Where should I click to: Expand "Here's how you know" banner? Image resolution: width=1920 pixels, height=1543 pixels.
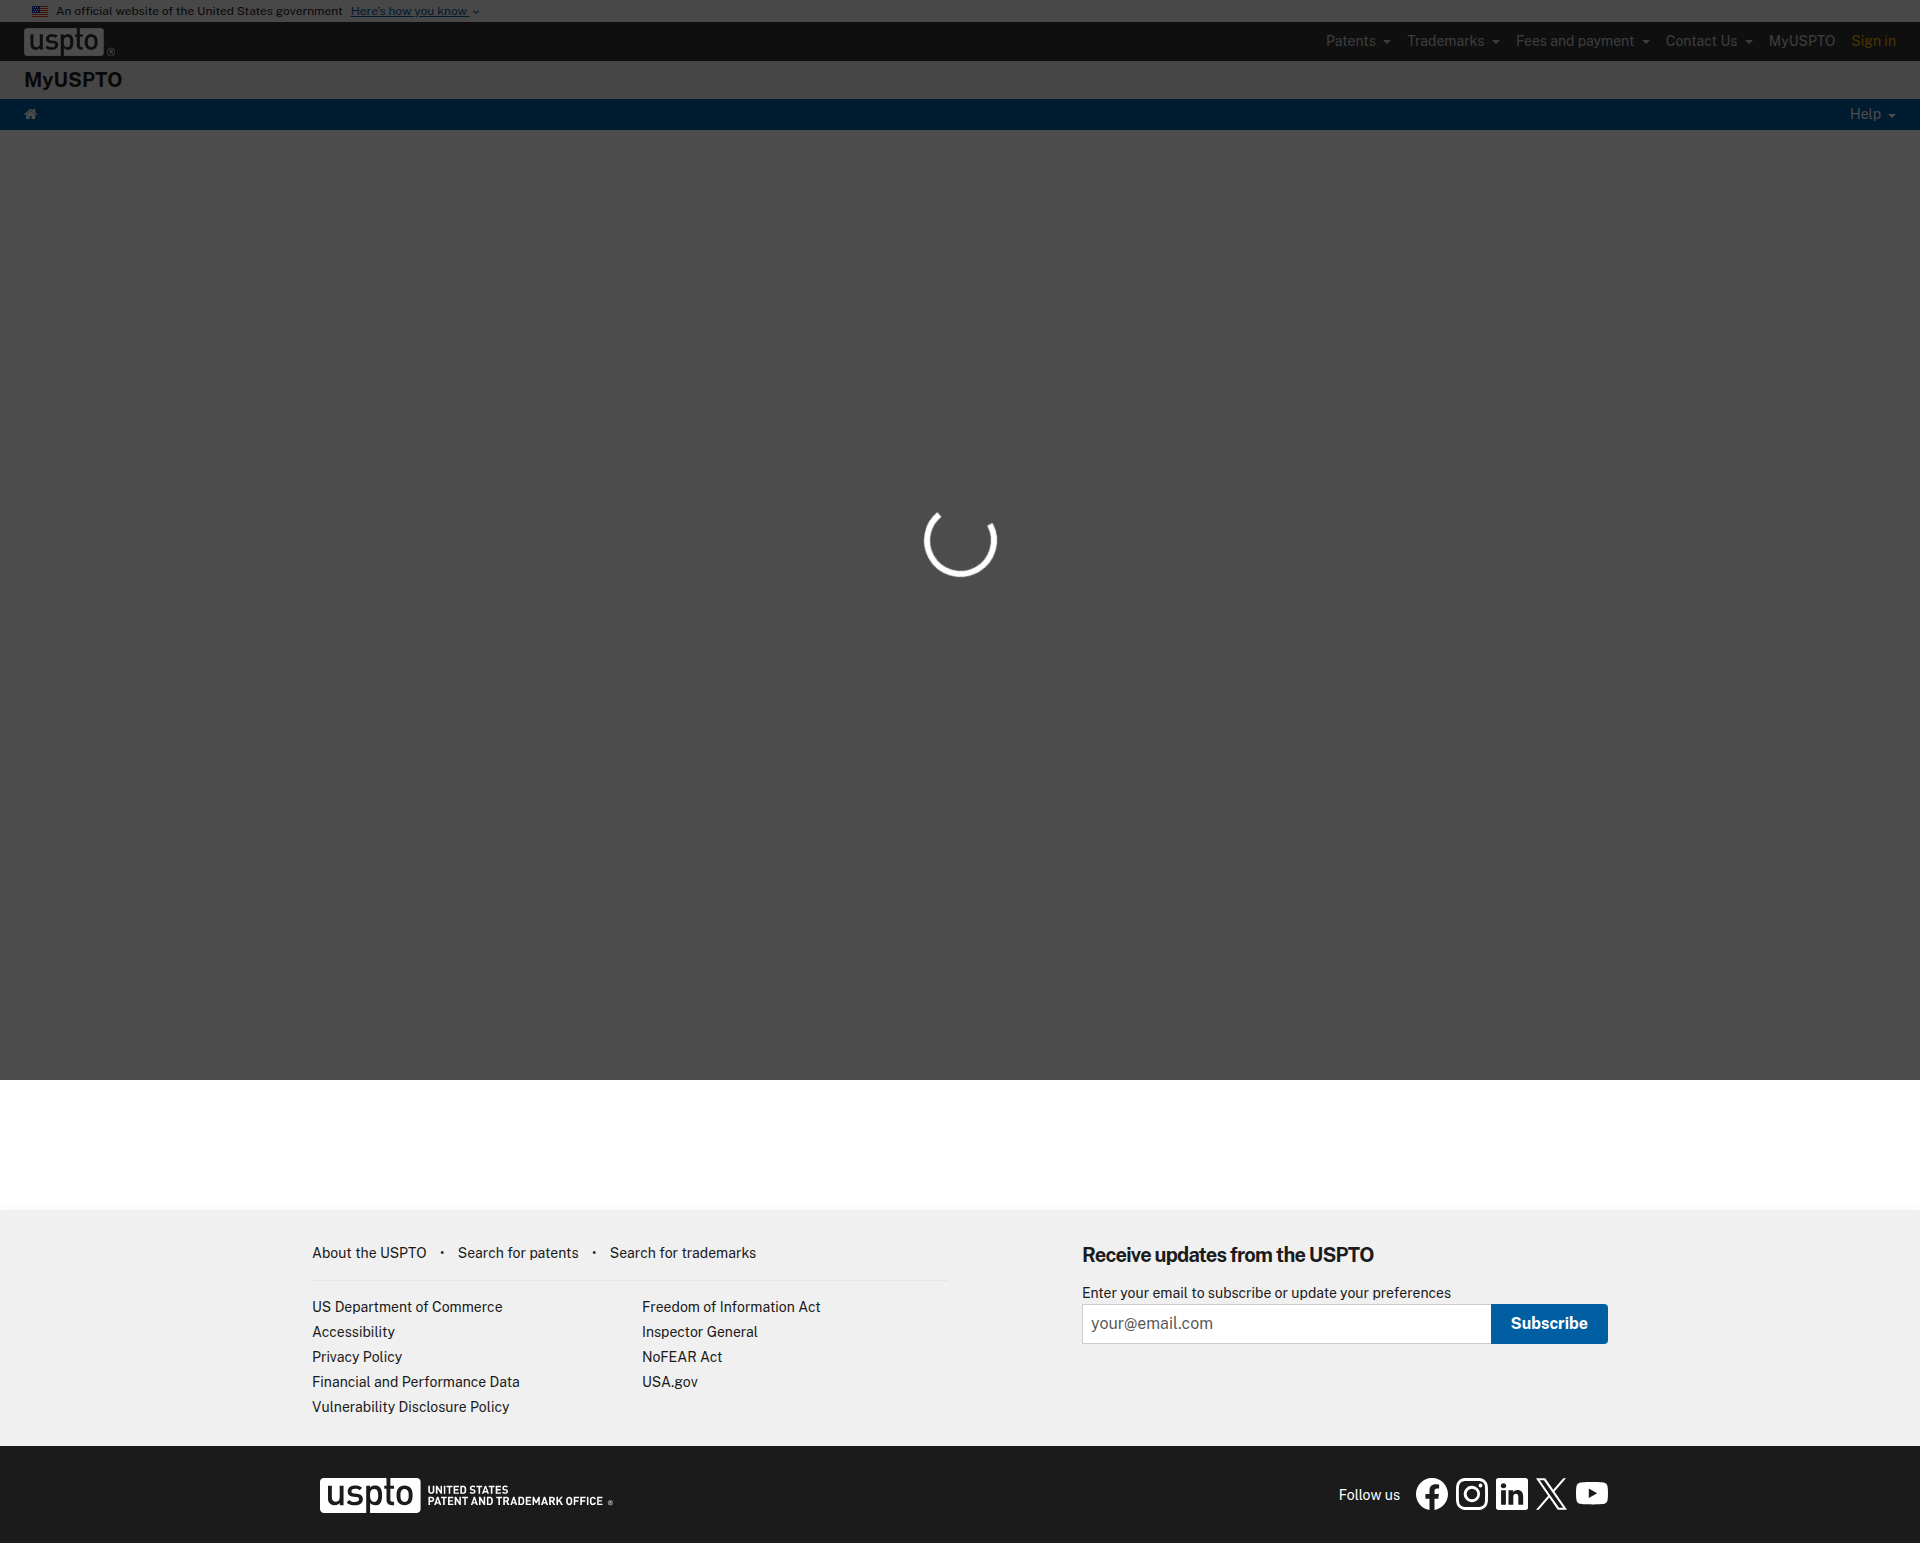coord(414,11)
